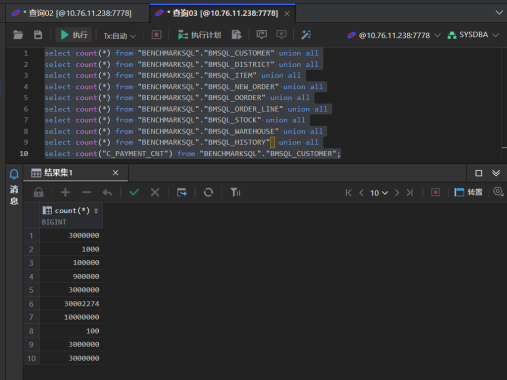This screenshot has width=507, height=380.
Task: Expand the tab list chevron at top right
Action: tap(499, 13)
